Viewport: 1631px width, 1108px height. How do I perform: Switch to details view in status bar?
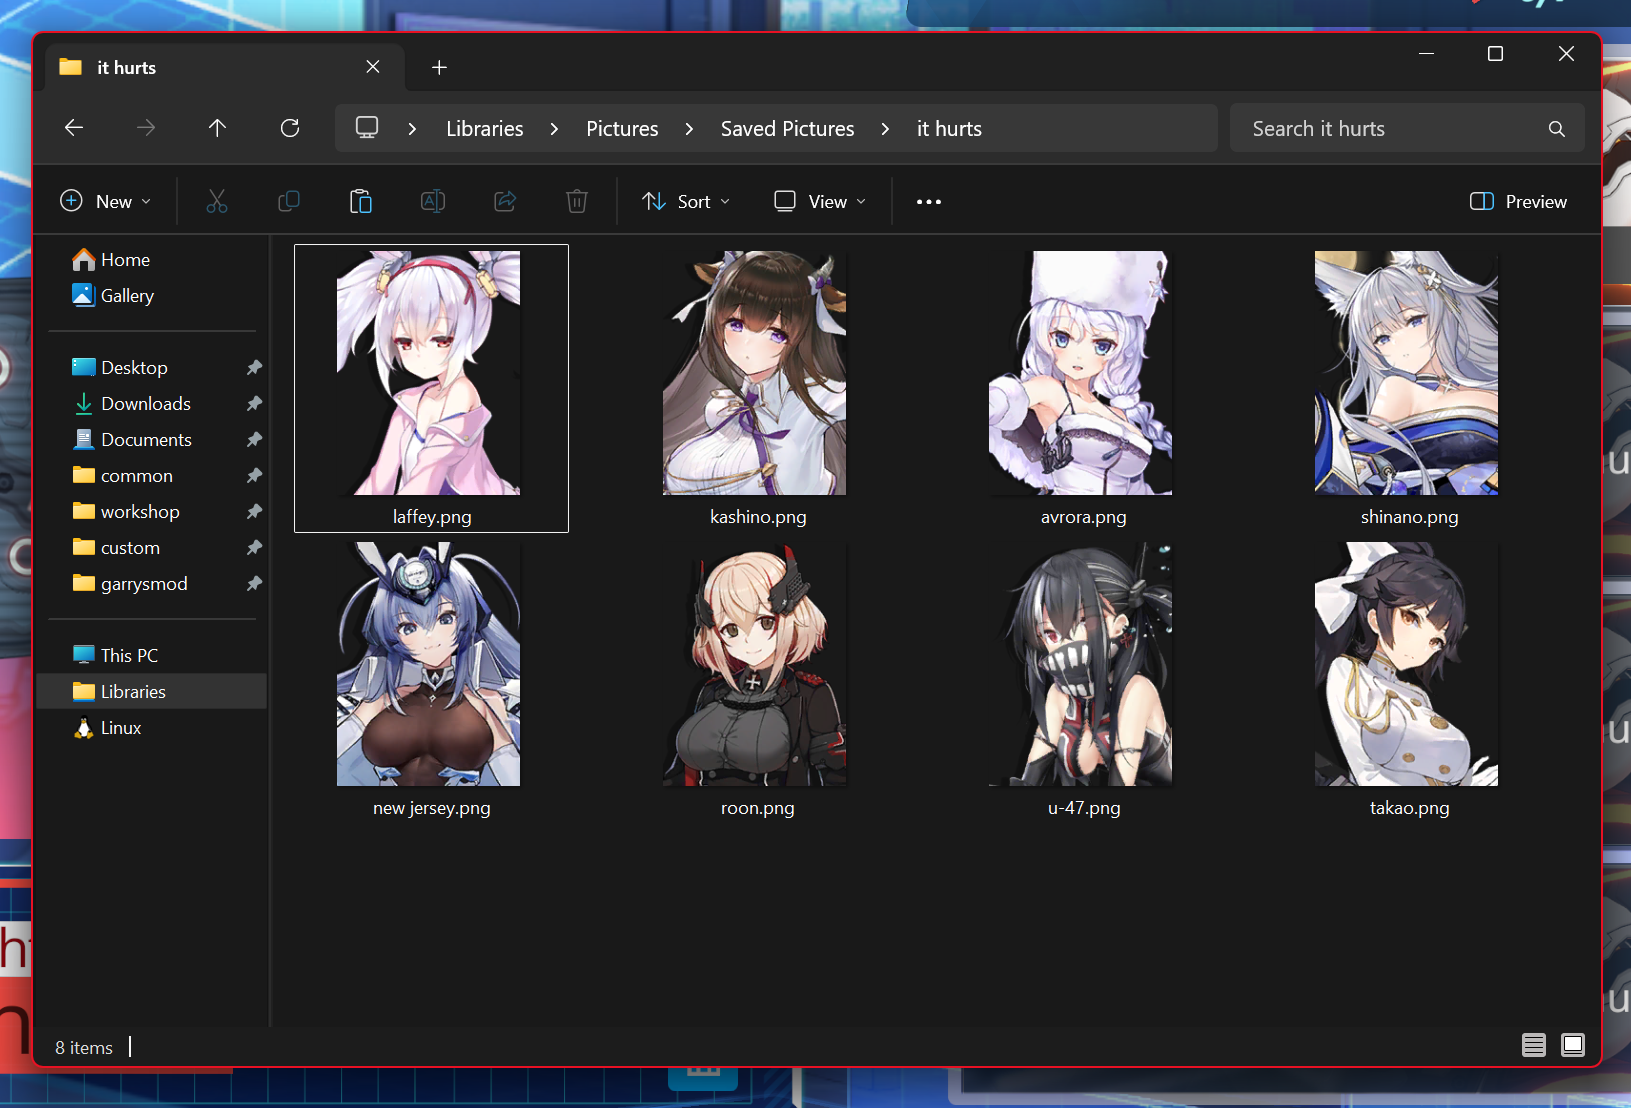coord(1534,1046)
